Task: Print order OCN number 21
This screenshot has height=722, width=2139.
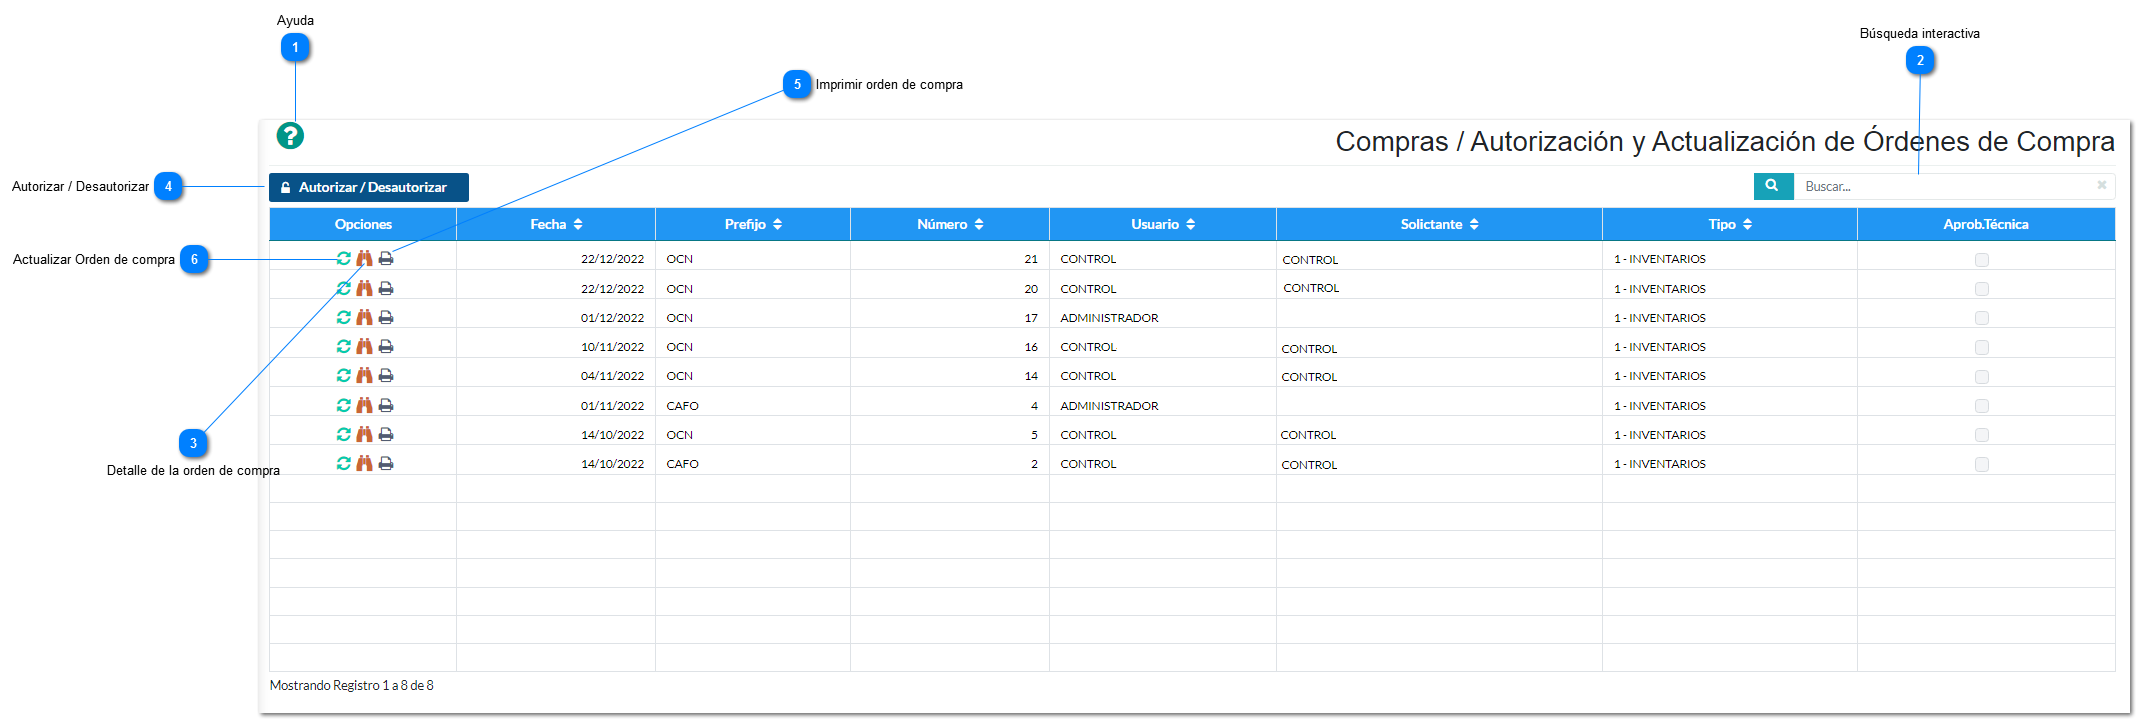Action: pyautogui.click(x=386, y=258)
